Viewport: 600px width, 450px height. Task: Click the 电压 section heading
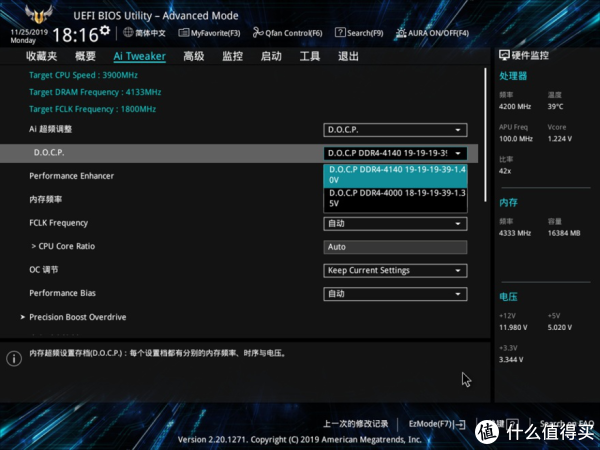point(509,297)
